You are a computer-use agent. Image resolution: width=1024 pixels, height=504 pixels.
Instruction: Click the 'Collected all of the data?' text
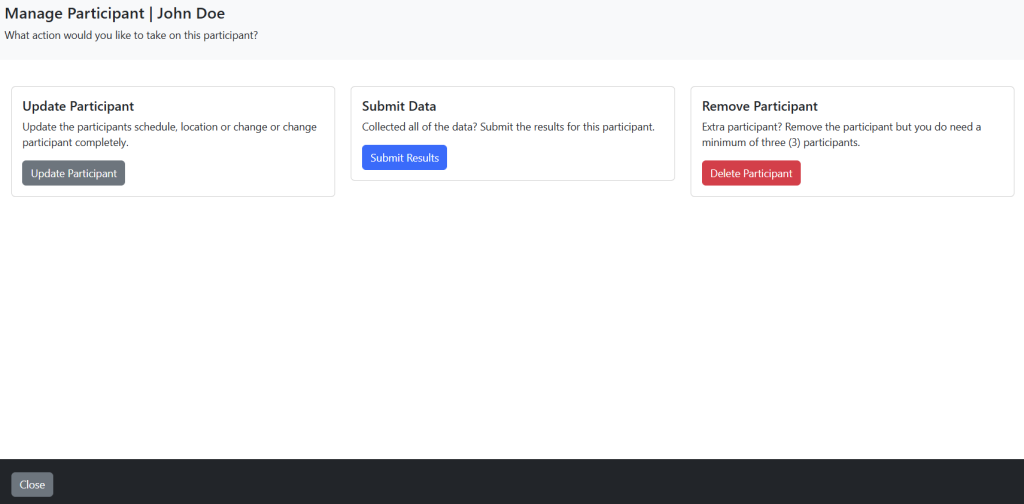(508, 127)
